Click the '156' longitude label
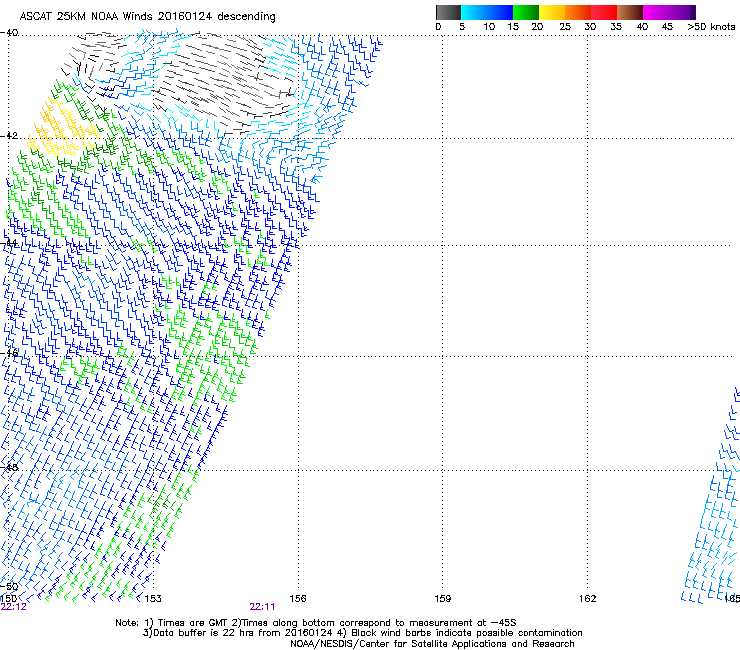Image resolution: width=740 pixels, height=650 pixels. click(x=298, y=599)
